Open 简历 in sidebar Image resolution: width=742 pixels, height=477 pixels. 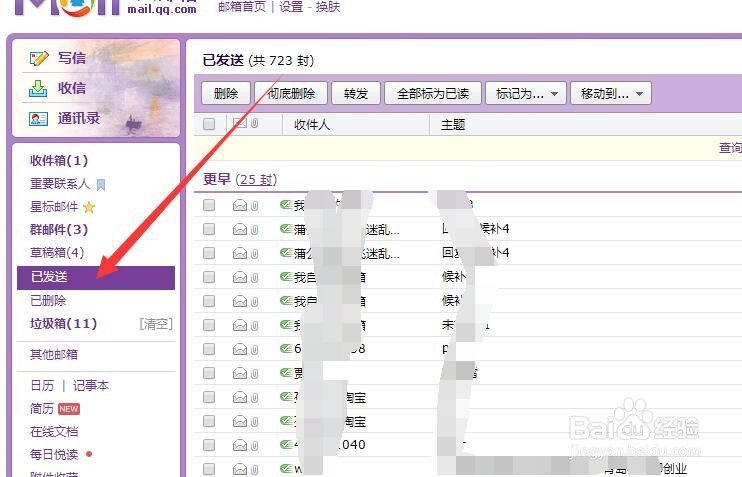coord(42,408)
